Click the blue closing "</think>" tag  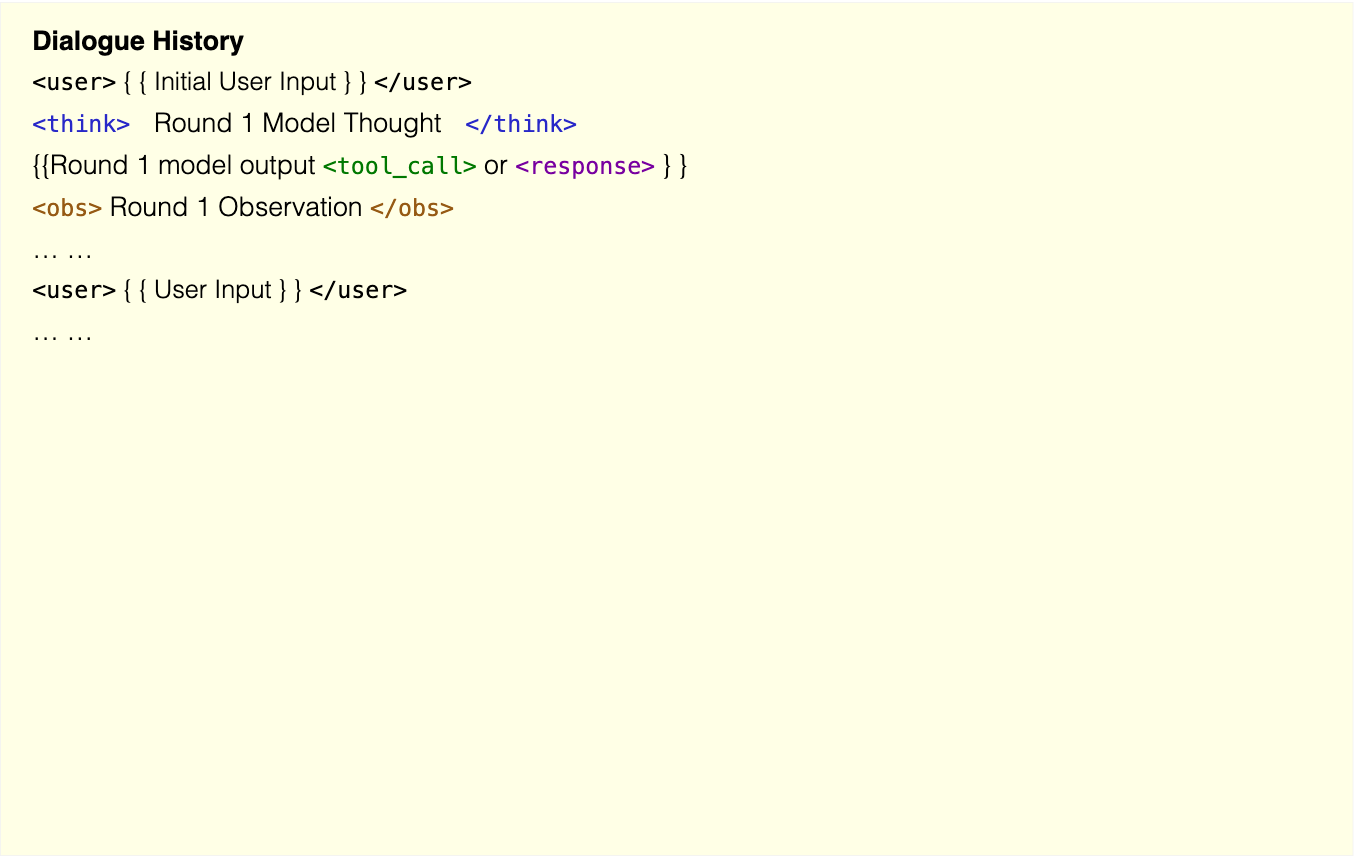click(521, 124)
